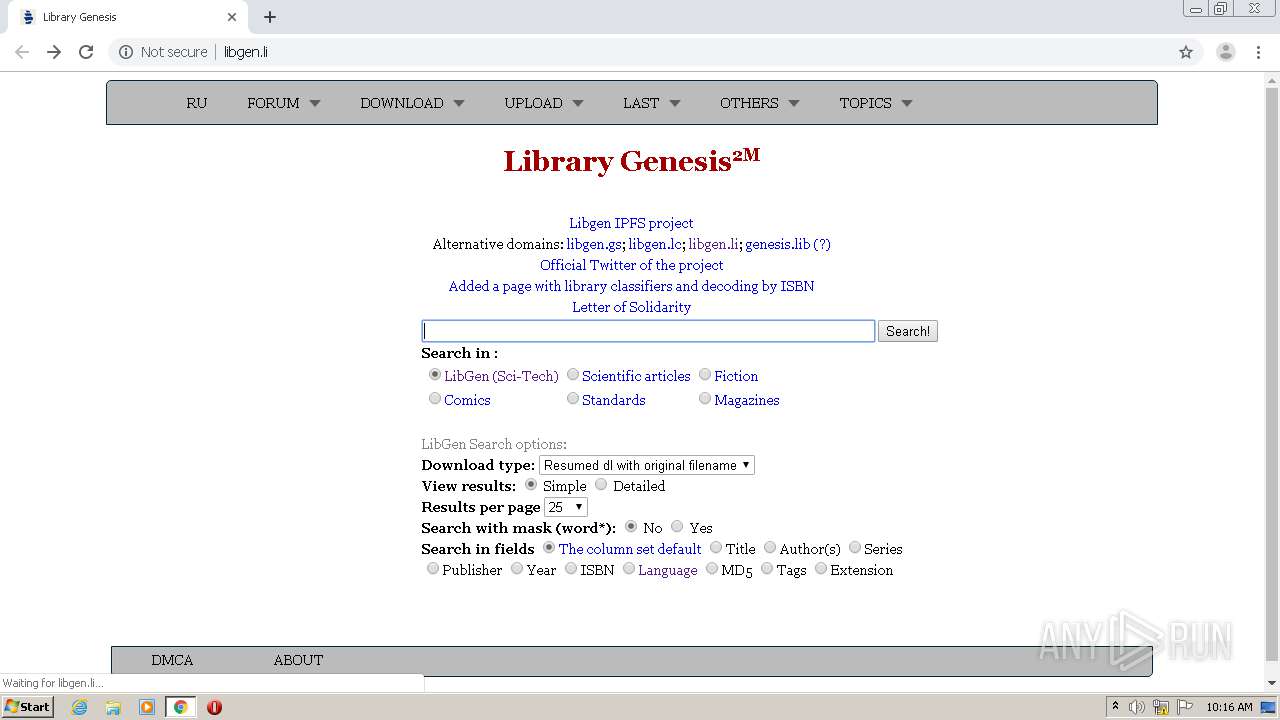Select the LibGen (Sci-Tech) radio button

tap(435, 375)
